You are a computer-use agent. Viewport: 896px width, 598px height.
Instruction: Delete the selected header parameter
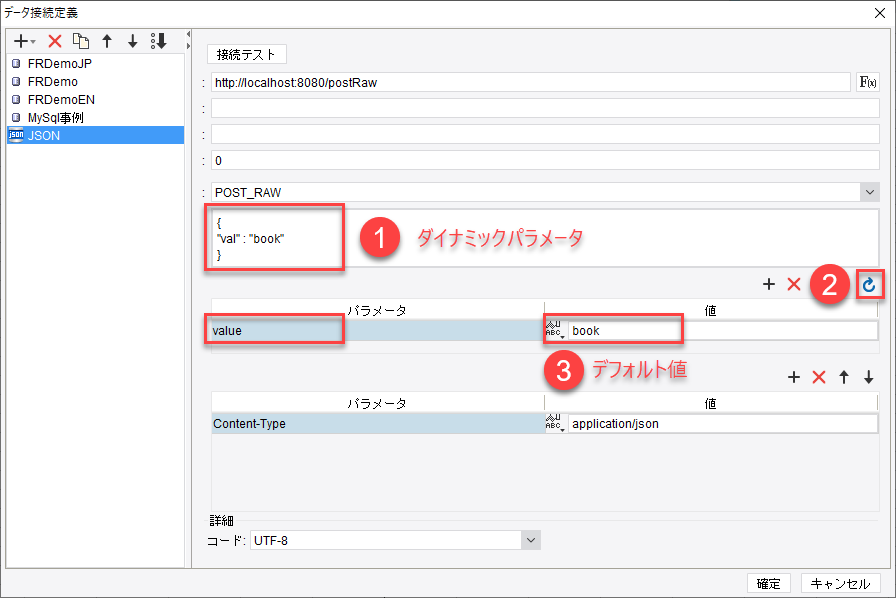pos(819,377)
